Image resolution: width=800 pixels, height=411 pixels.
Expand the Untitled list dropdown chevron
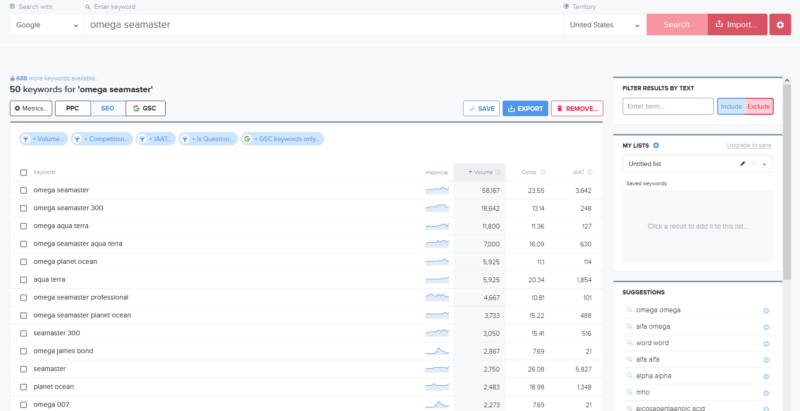(764, 163)
